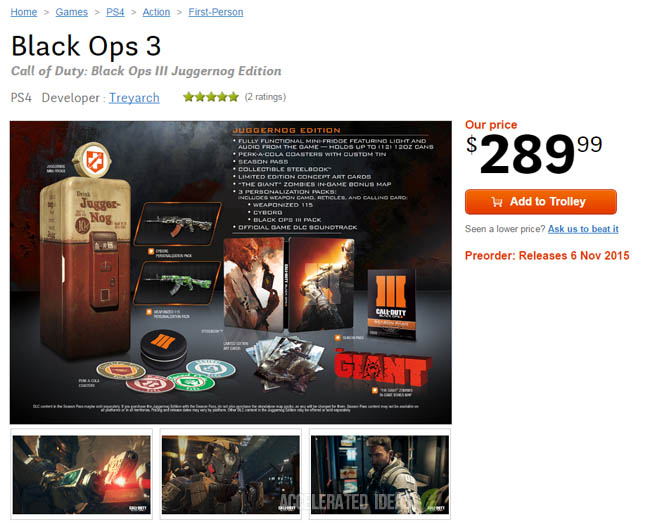This screenshot has height=522, width=650.
Task: Open the Treyarch developer link
Action: click(134, 98)
